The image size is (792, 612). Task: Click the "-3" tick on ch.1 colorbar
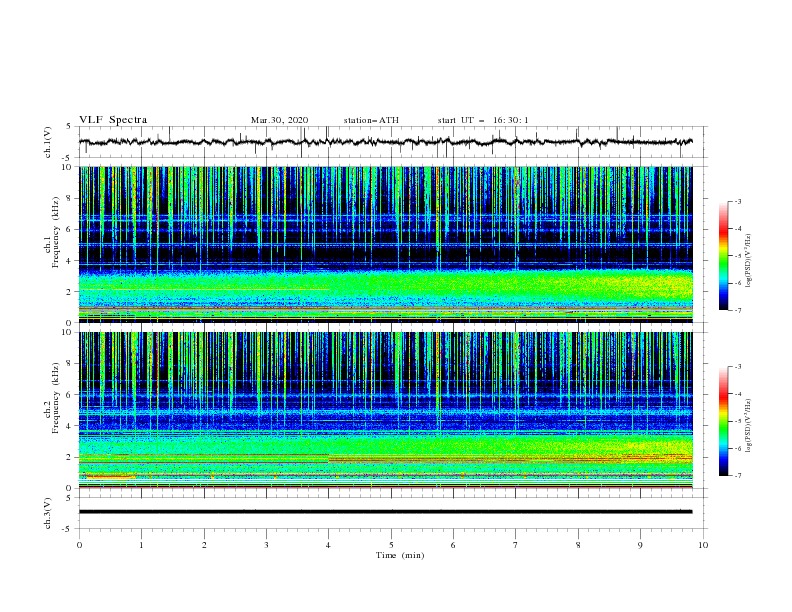point(738,201)
